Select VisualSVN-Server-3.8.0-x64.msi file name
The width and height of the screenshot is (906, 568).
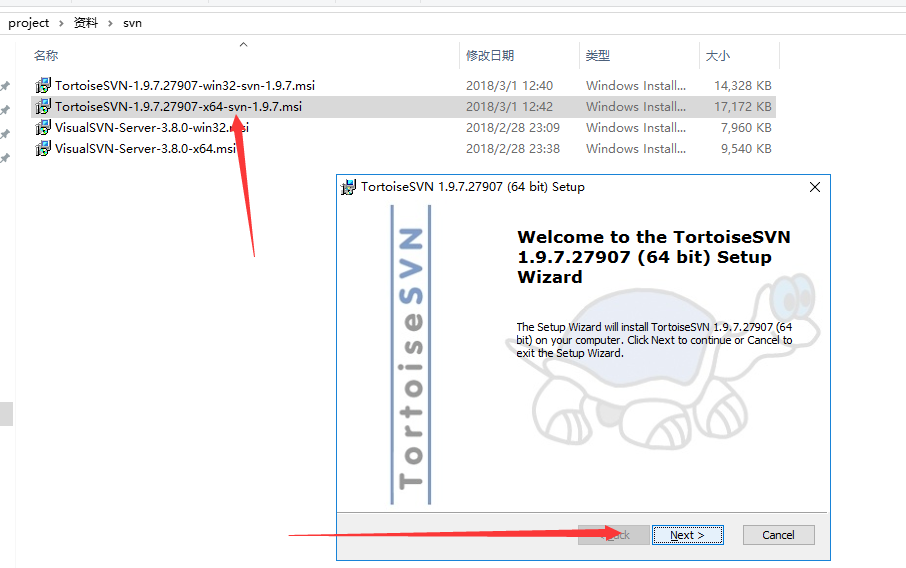(146, 149)
